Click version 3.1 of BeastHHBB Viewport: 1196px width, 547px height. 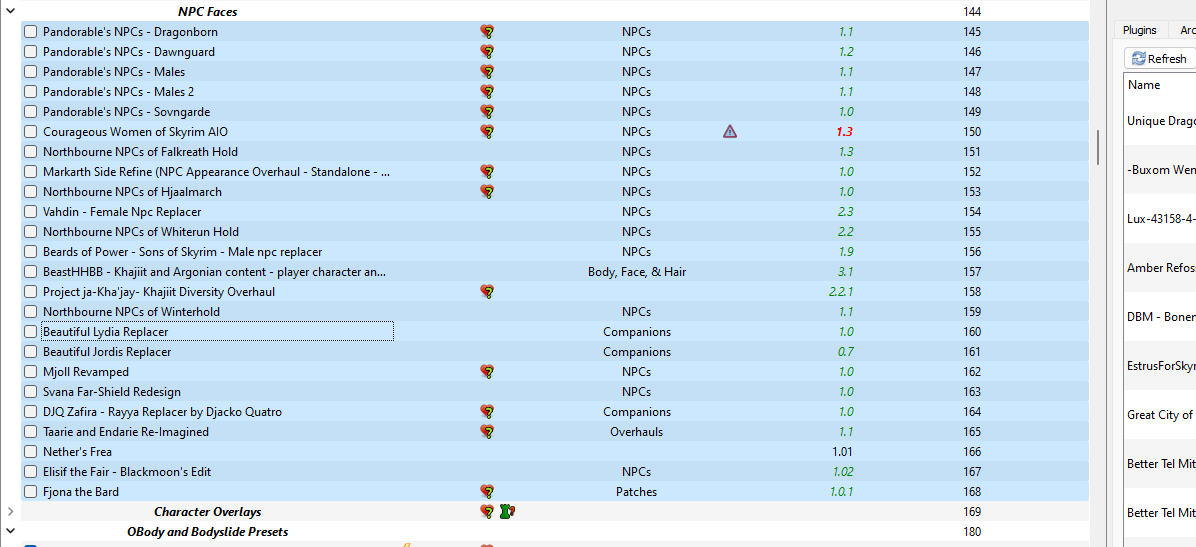point(845,272)
